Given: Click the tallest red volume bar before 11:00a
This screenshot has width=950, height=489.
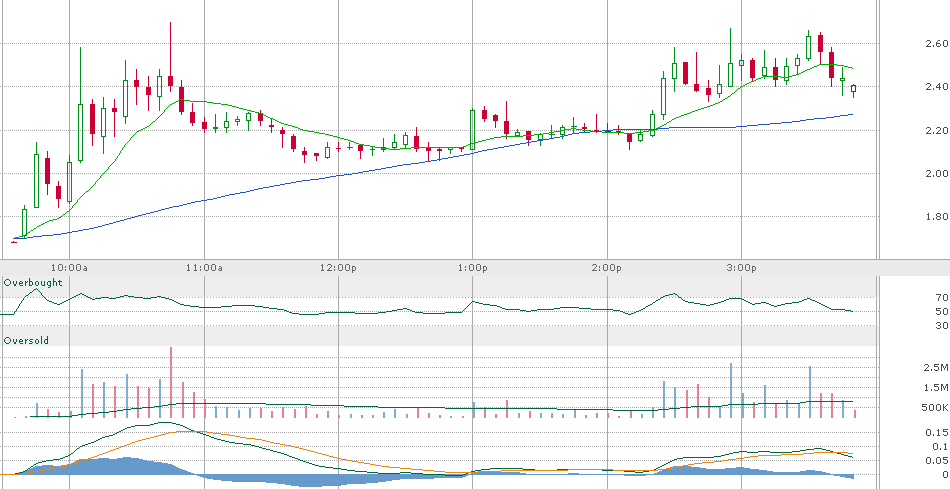Looking at the screenshot, I should (x=171, y=382).
